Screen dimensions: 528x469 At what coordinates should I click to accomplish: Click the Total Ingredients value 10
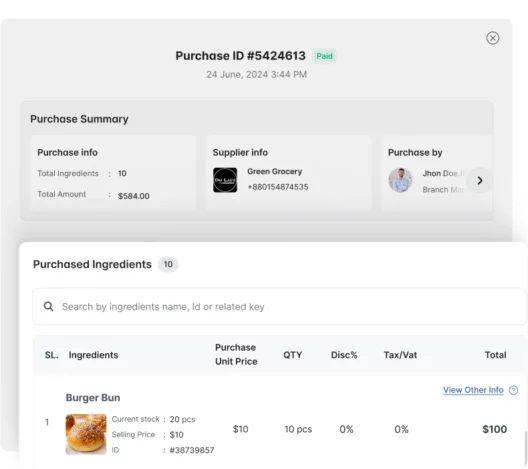[122, 173]
